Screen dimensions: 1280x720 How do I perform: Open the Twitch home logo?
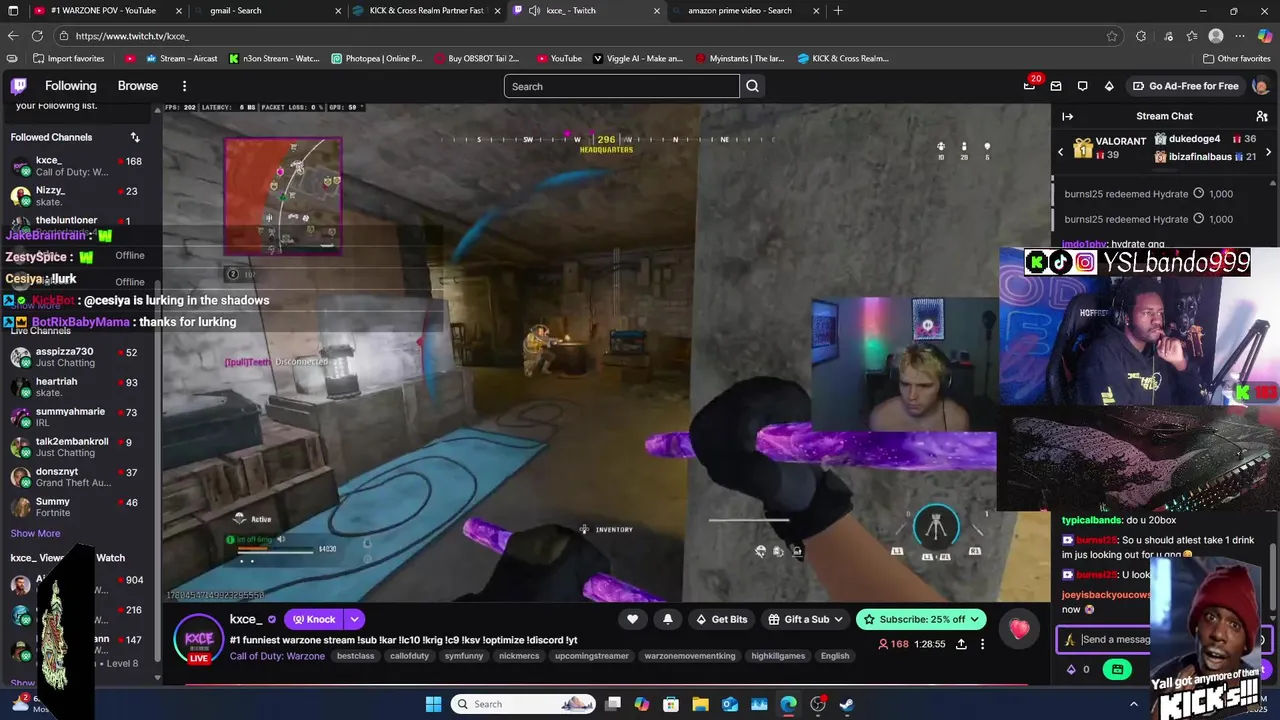tap(19, 86)
